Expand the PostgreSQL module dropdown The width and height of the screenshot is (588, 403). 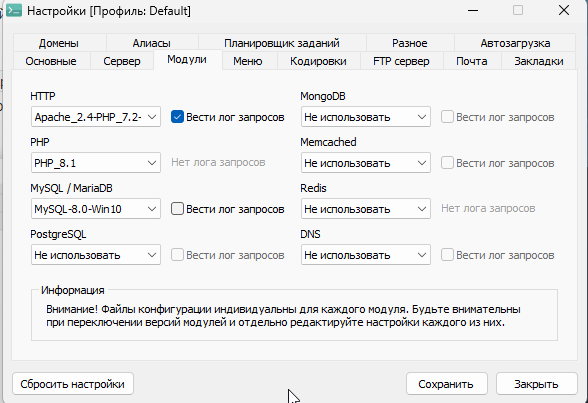96,255
